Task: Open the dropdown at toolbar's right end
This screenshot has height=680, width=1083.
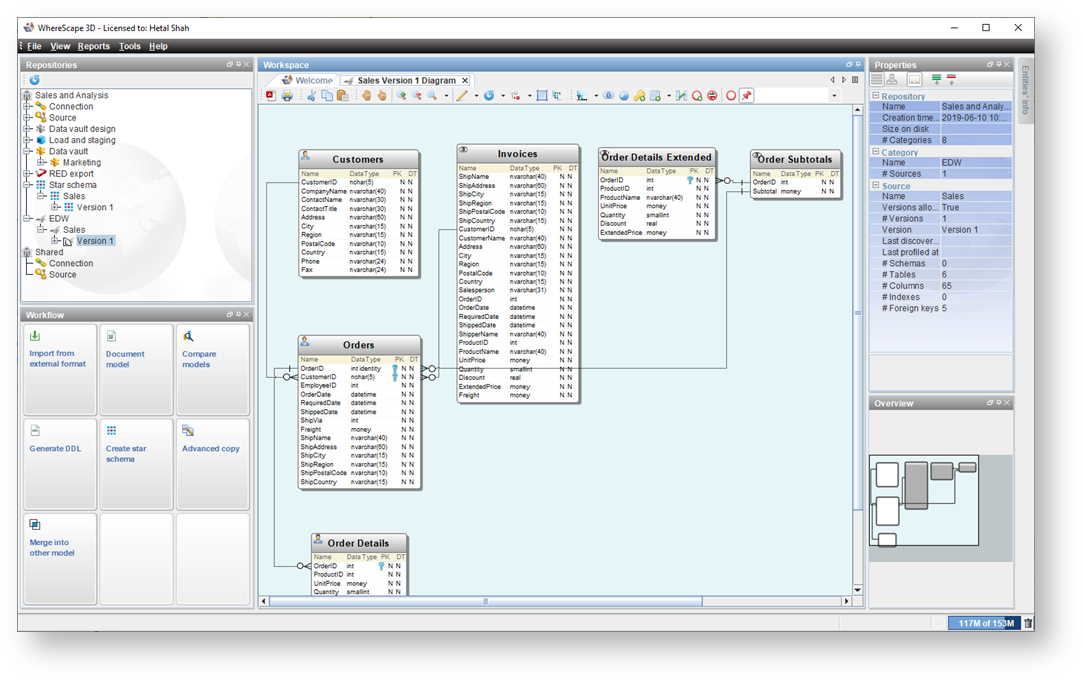Action: click(x=834, y=96)
